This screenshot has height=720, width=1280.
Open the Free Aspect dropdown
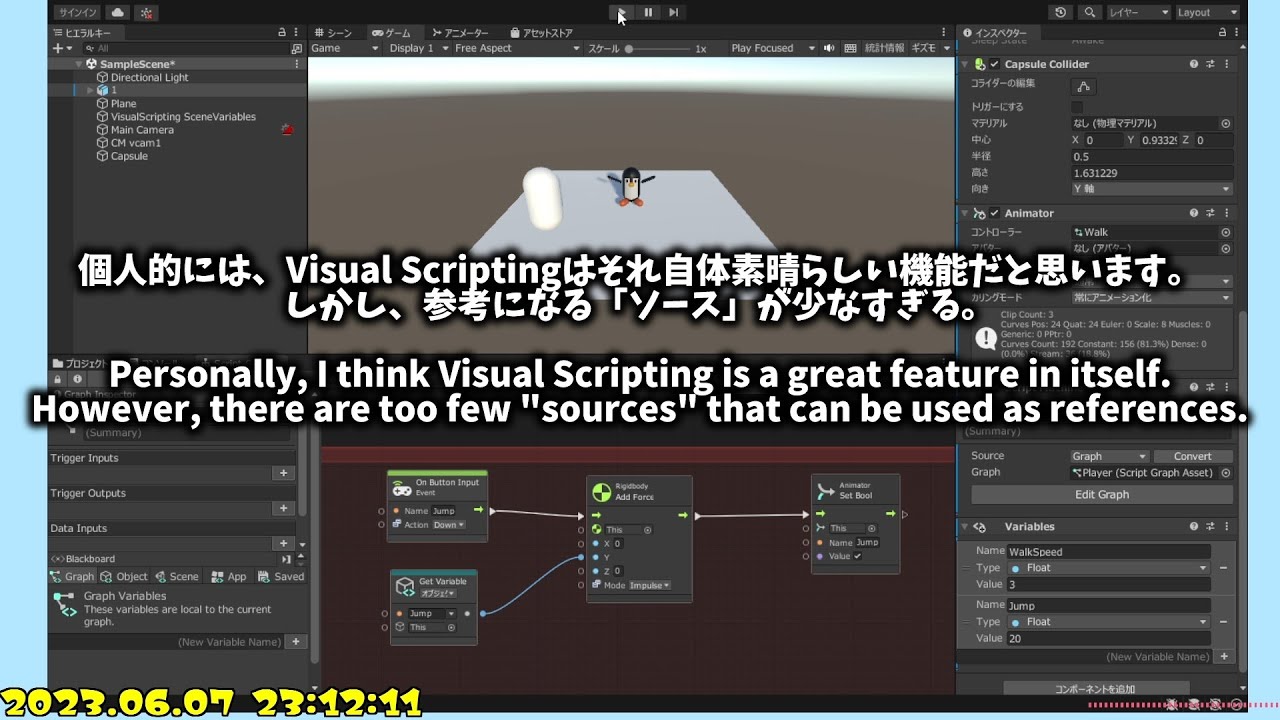point(516,48)
